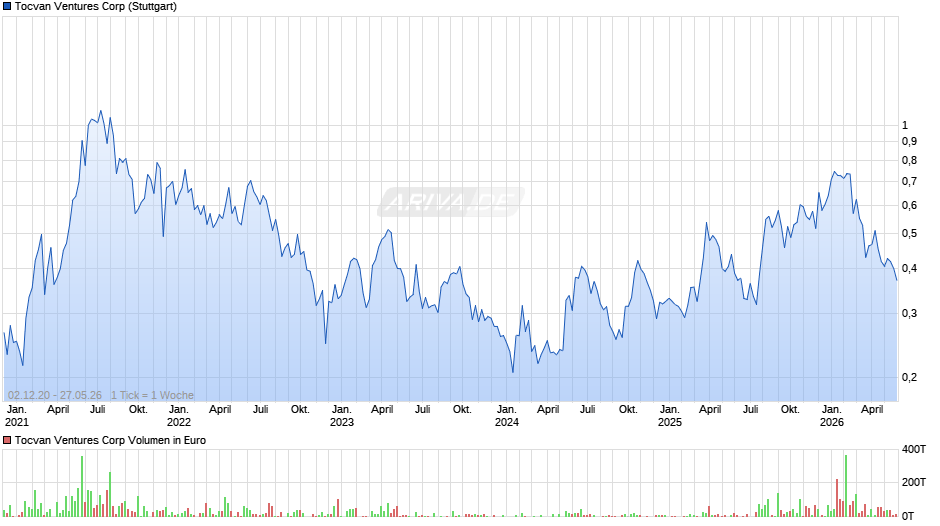Image resolution: width=940 pixels, height=526 pixels.
Task: Click the 2026 year label on the time axis
Action: click(832, 422)
